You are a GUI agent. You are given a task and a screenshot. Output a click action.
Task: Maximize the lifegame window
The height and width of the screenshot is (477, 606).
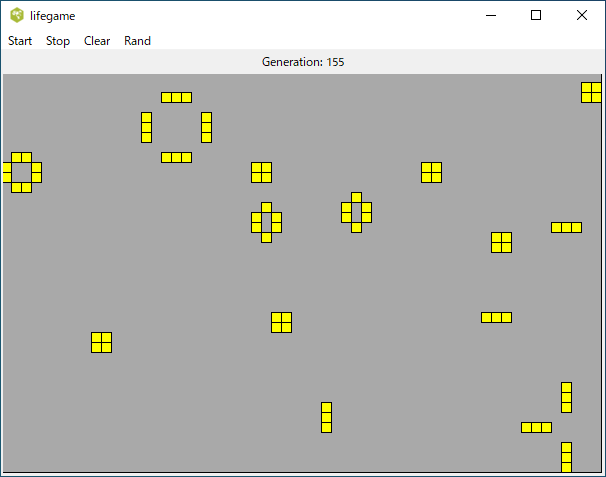[x=536, y=15]
